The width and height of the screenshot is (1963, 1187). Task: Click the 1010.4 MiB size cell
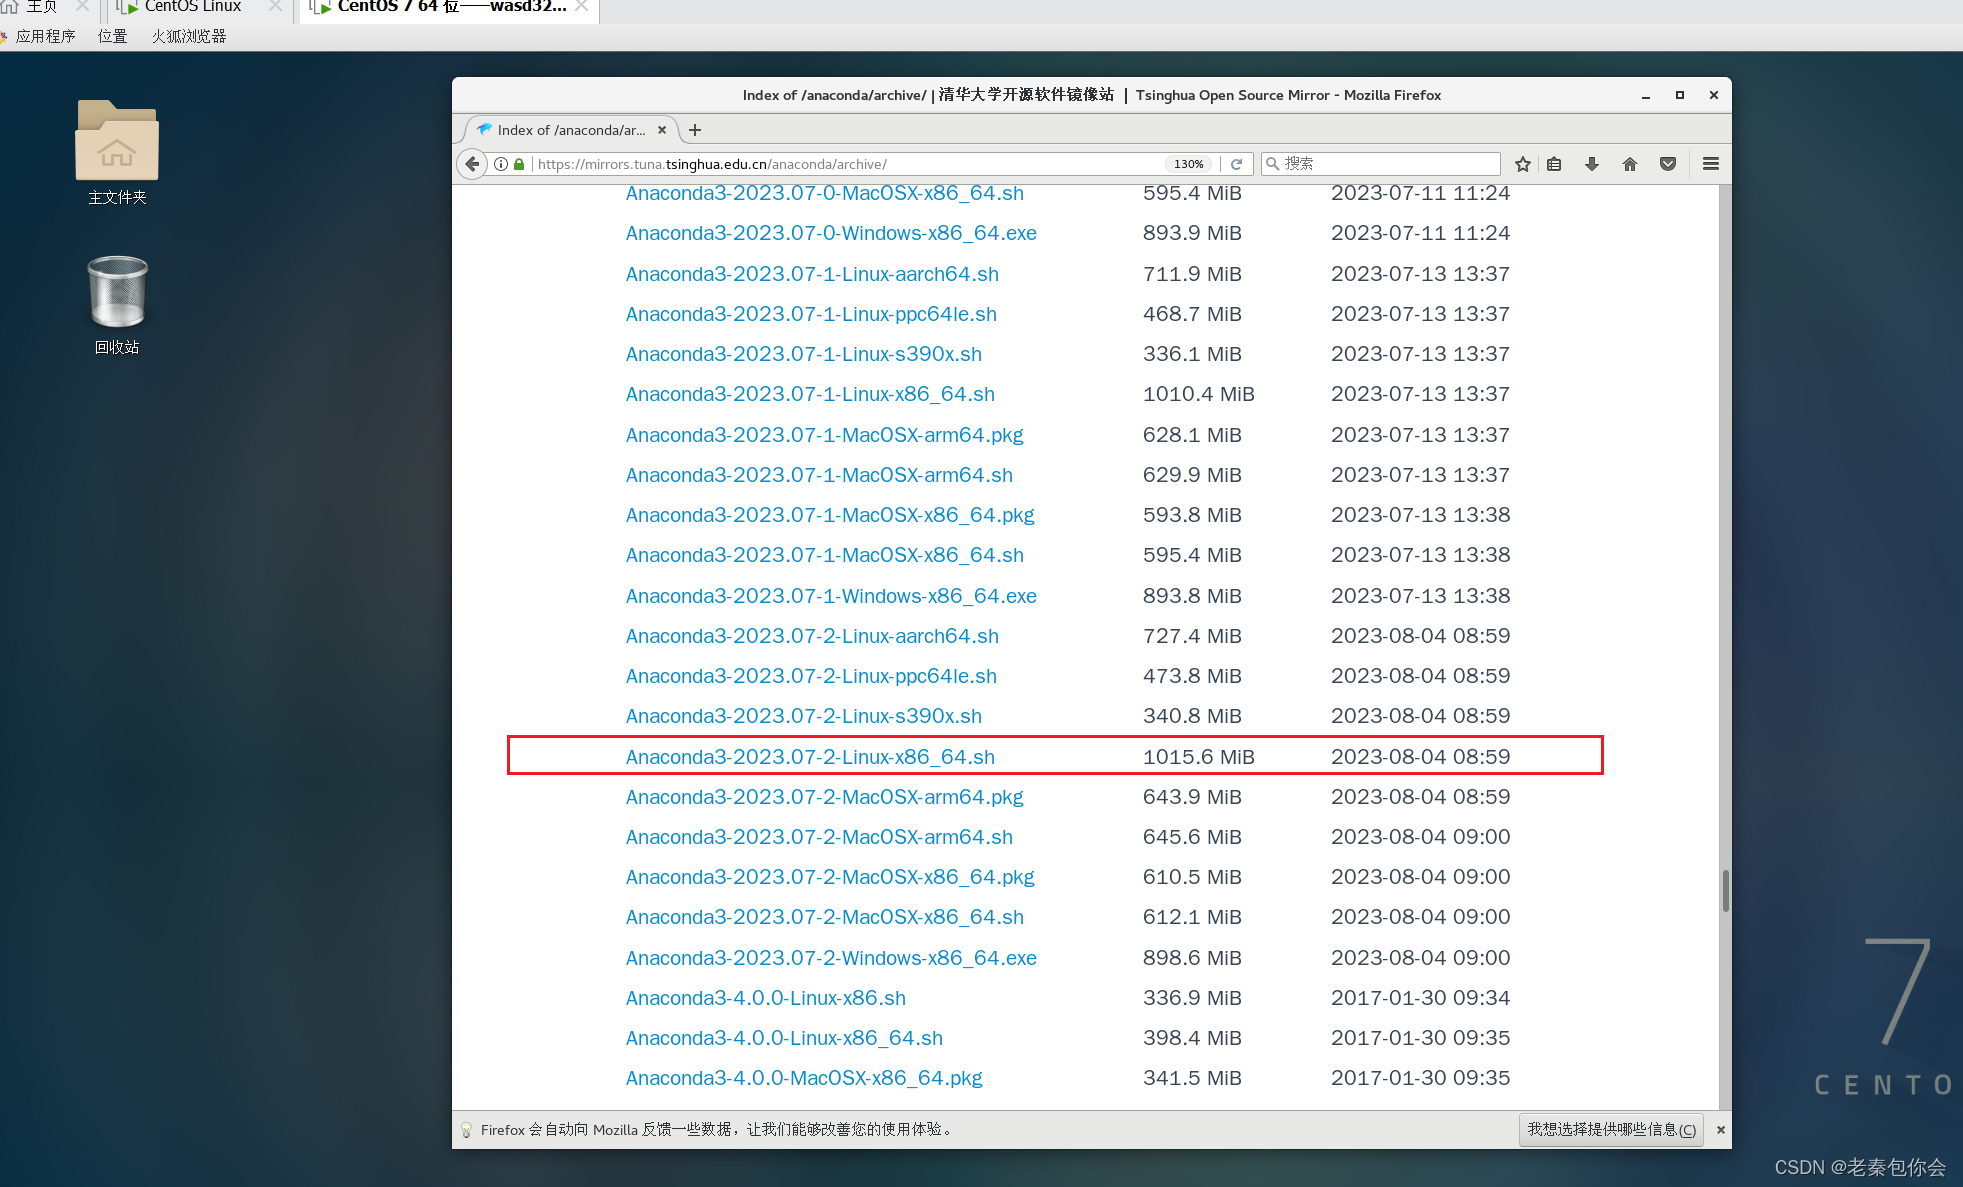[x=1198, y=394]
